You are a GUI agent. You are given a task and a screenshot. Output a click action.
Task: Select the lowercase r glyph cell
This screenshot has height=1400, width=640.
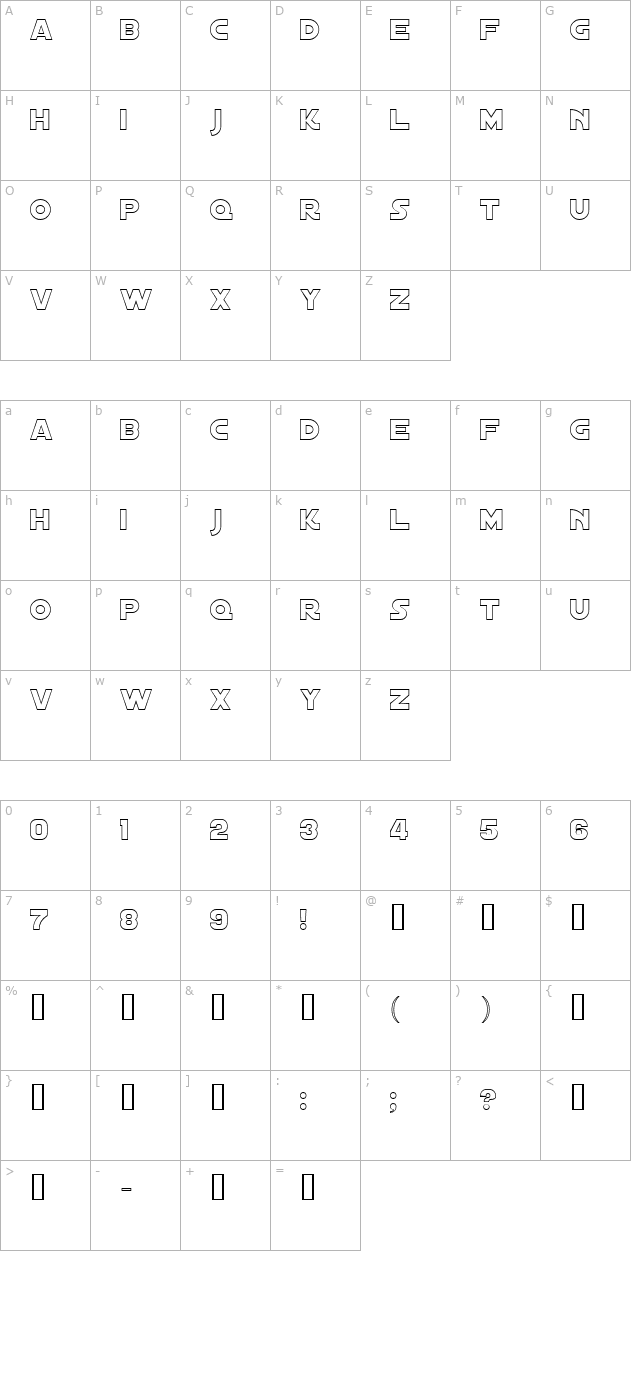point(315,625)
